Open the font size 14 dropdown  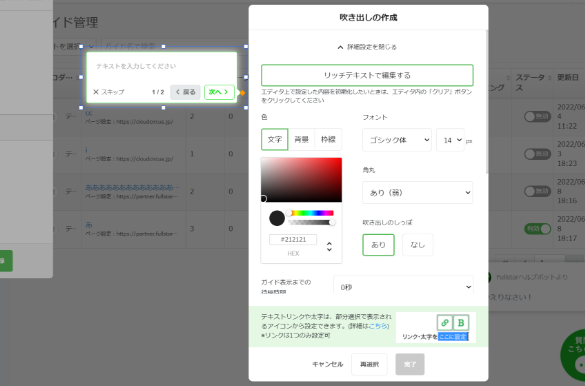point(450,140)
